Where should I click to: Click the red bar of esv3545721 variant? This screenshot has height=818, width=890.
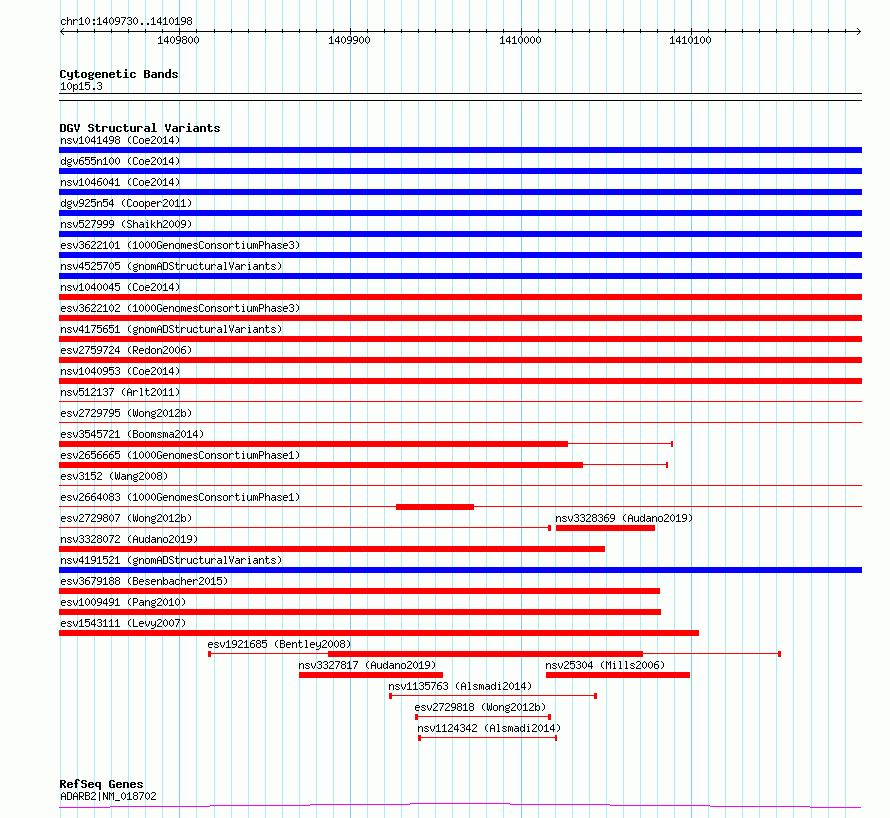[313, 444]
